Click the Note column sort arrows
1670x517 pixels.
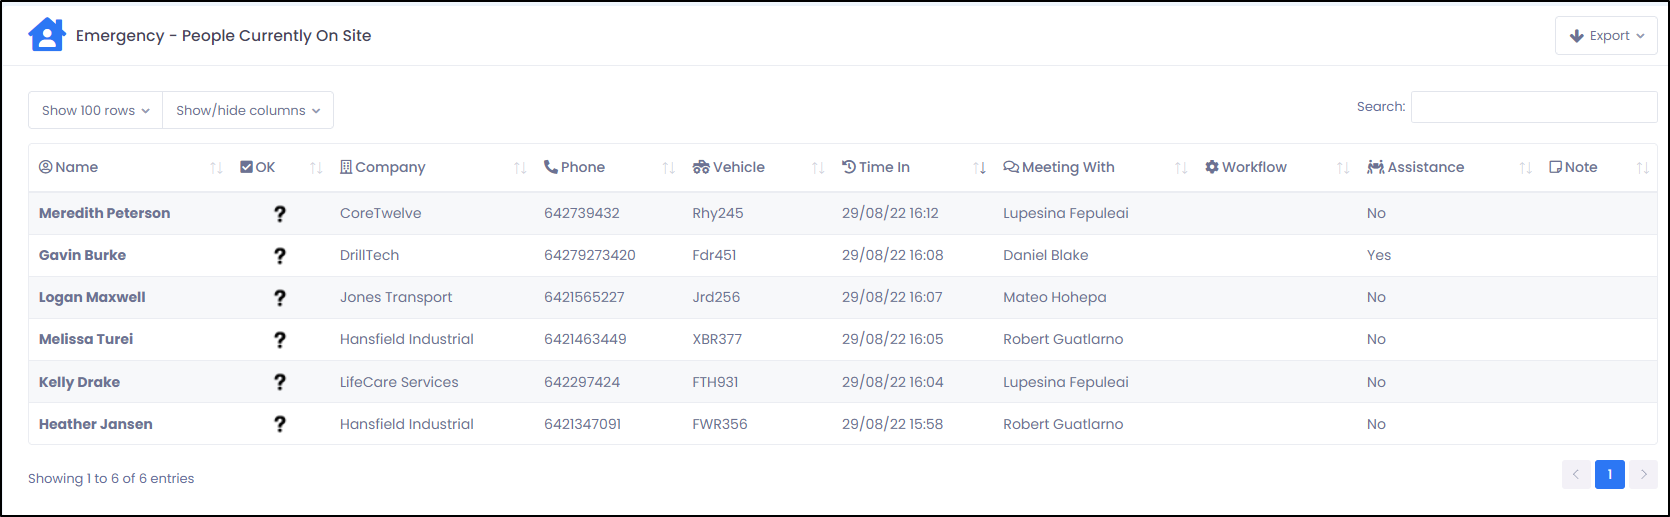click(x=1642, y=168)
